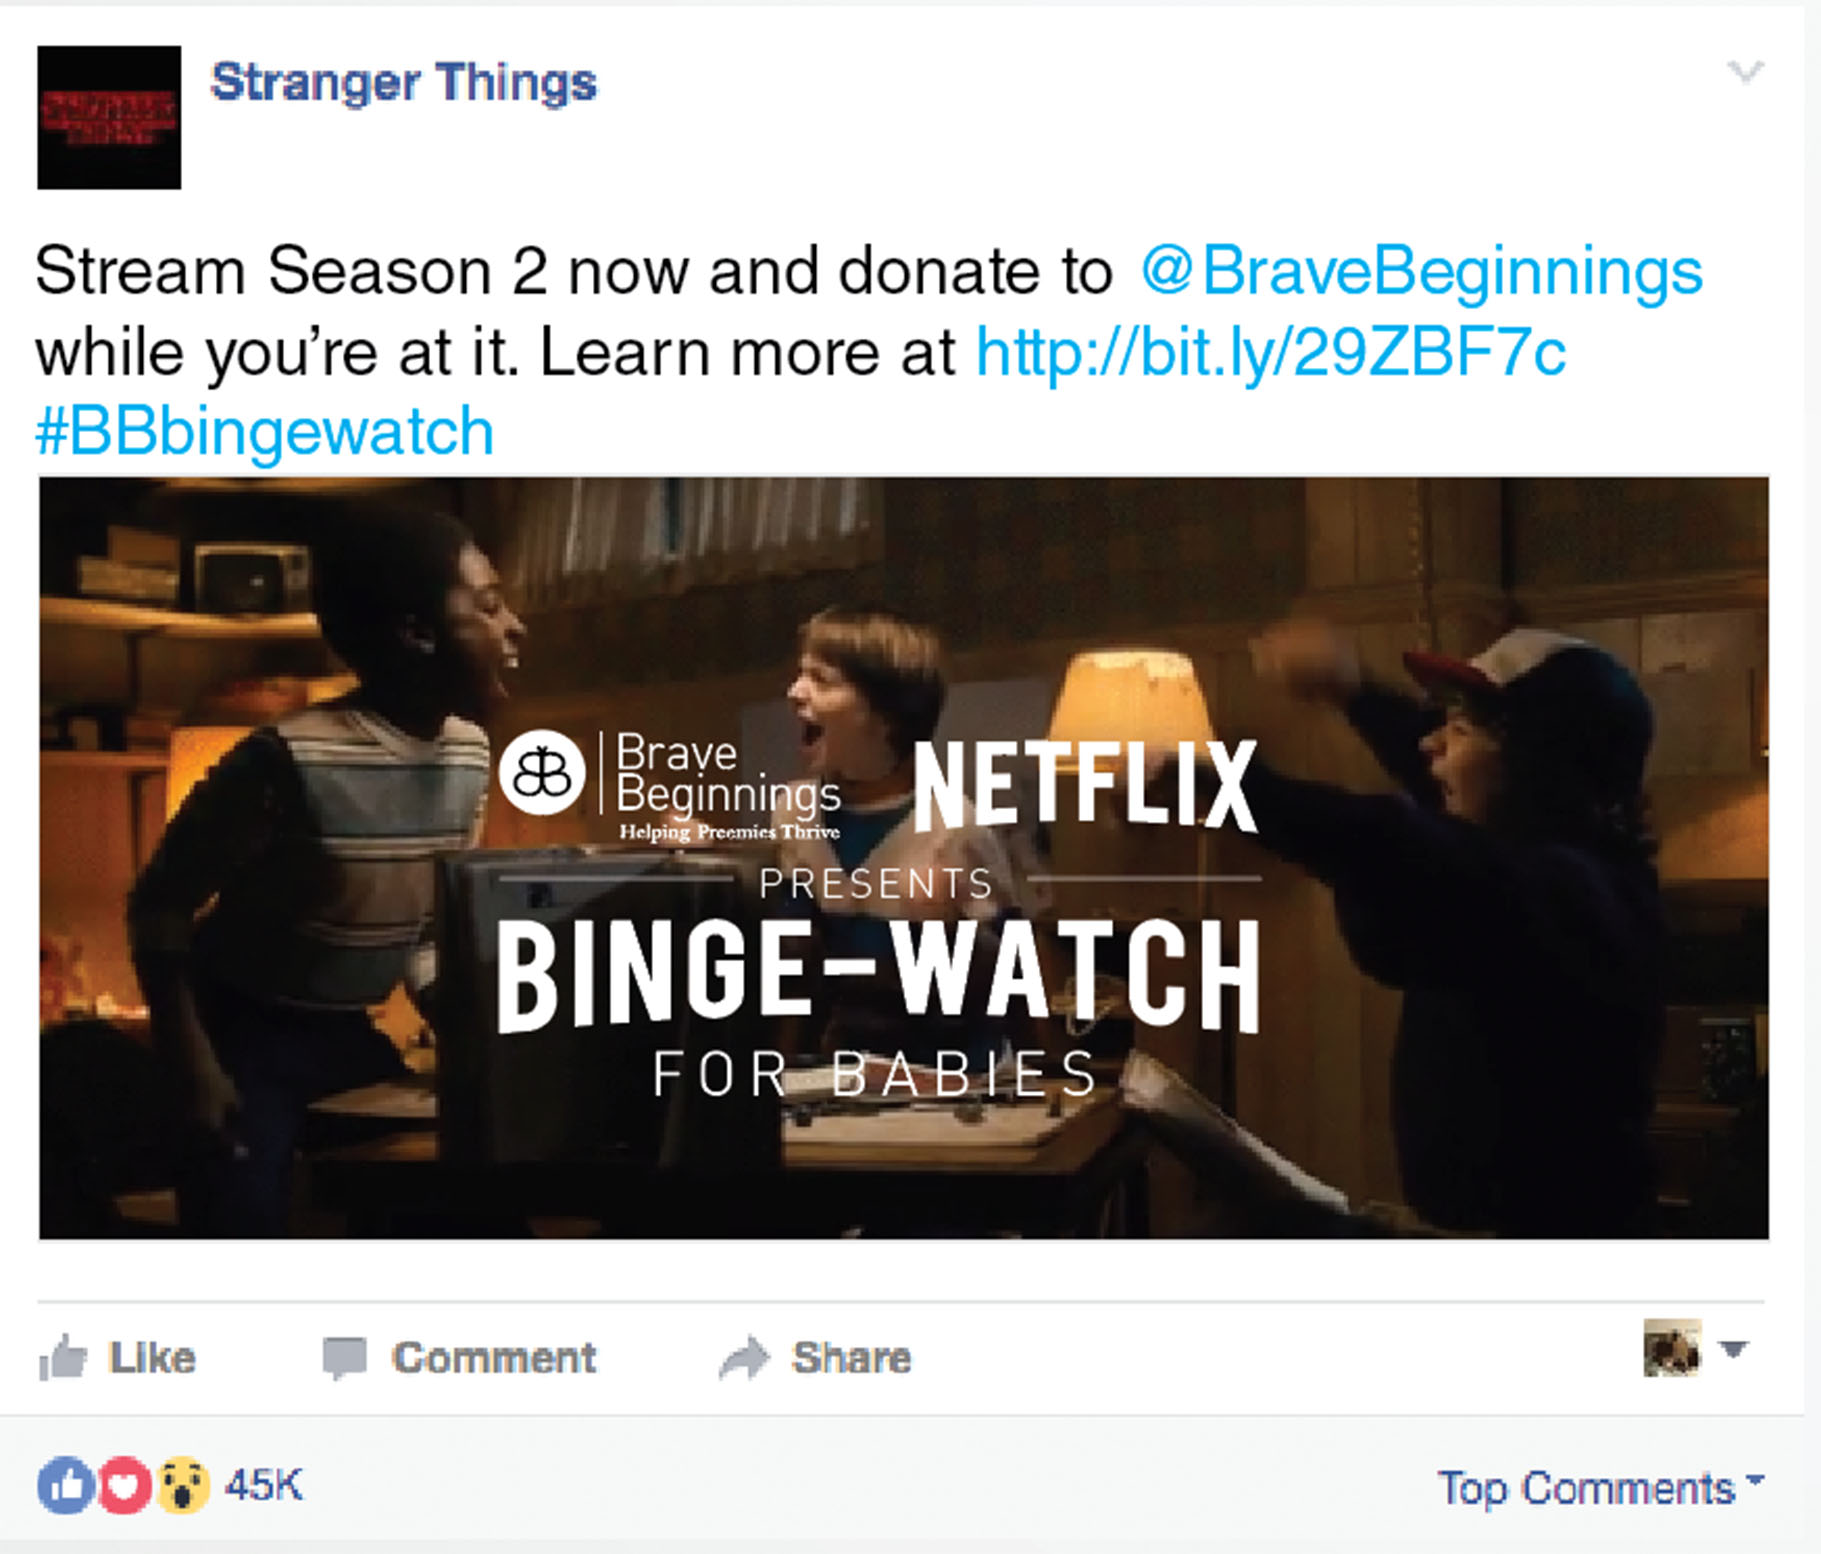
Task: Click the Like button label
Action: point(152,1358)
